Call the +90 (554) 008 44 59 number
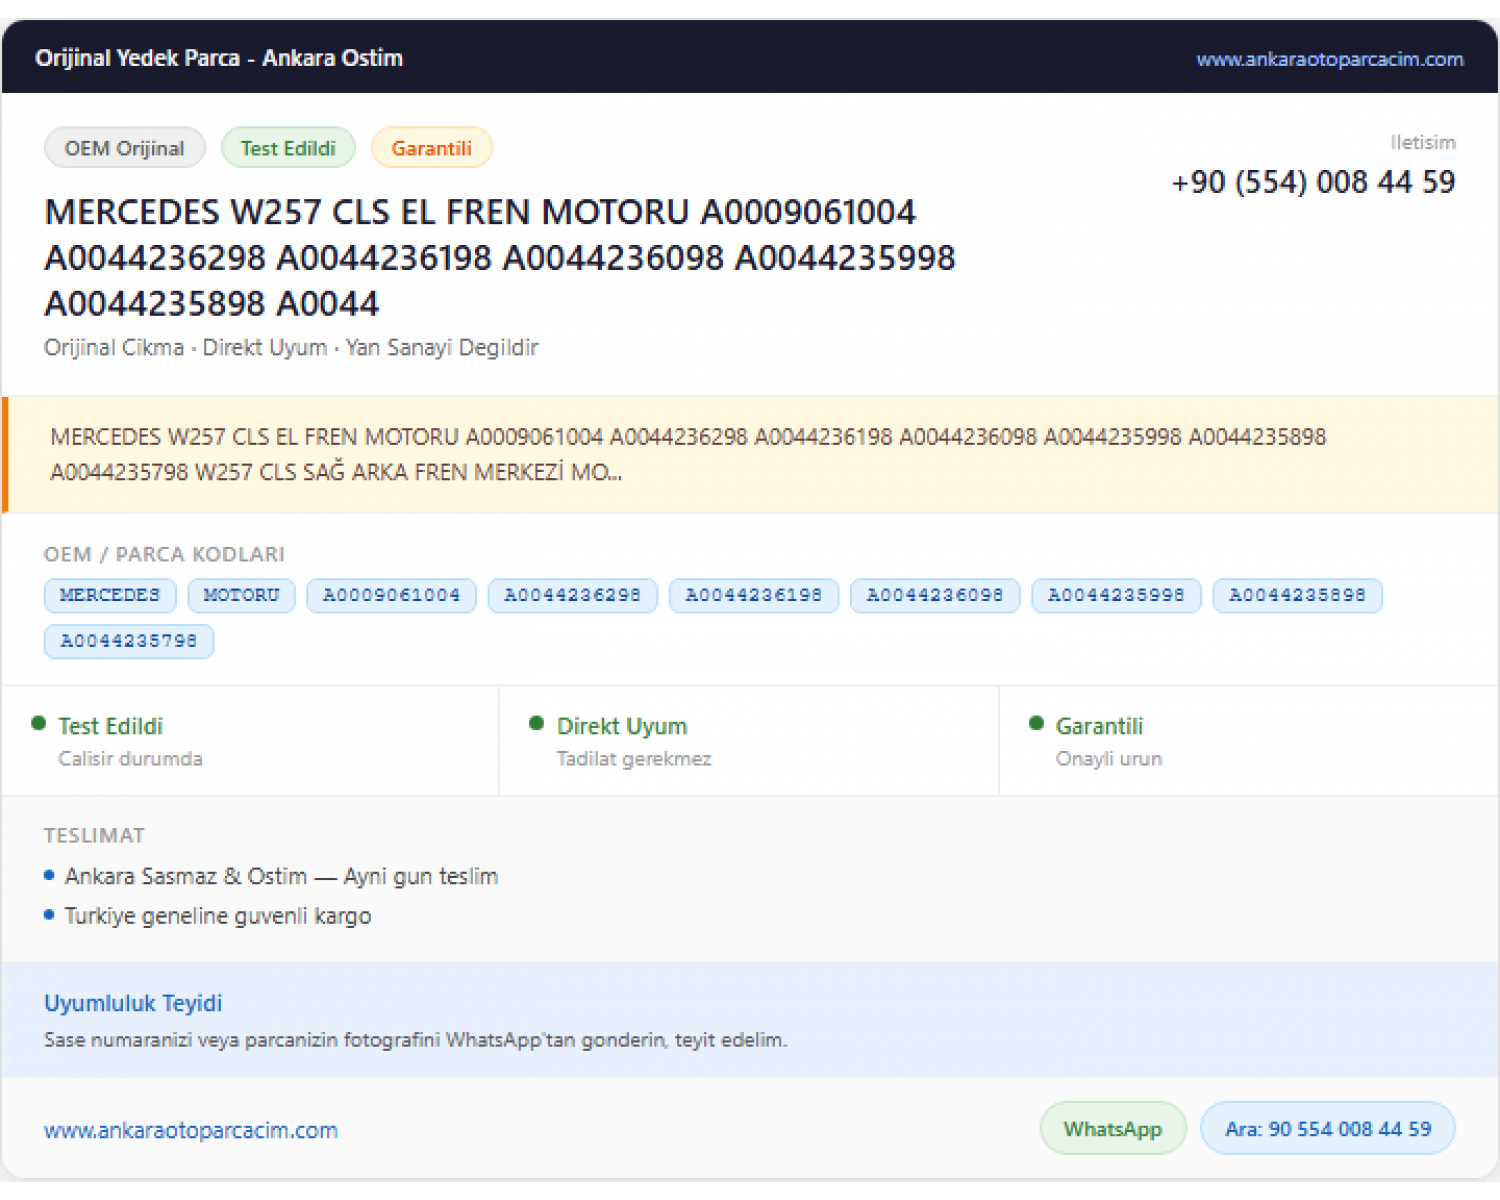Image resolution: width=1500 pixels, height=1200 pixels. pyautogui.click(x=1313, y=182)
